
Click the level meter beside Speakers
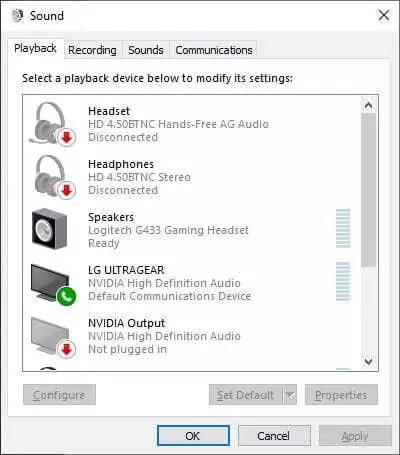(343, 228)
